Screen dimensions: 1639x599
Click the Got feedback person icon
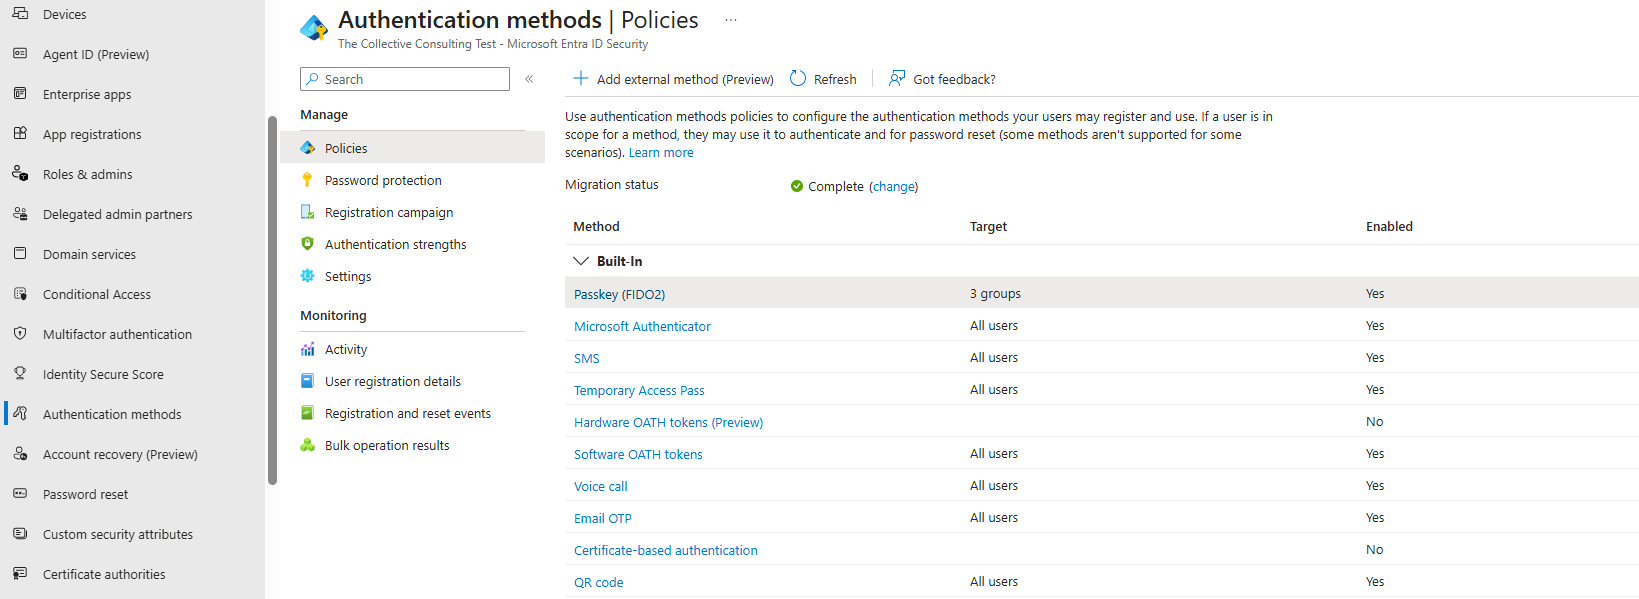tap(897, 79)
